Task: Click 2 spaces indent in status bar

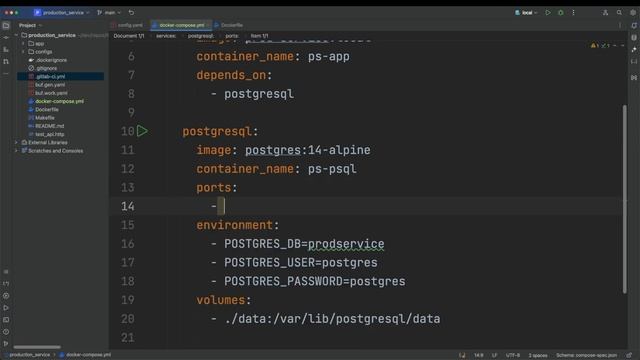Action: 538,355
